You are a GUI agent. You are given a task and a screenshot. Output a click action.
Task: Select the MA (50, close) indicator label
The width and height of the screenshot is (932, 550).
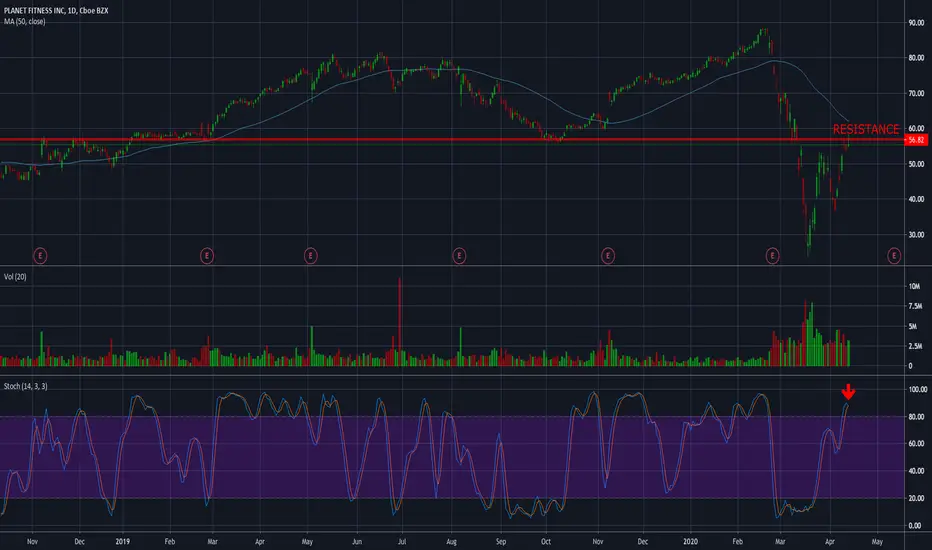[24, 21]
